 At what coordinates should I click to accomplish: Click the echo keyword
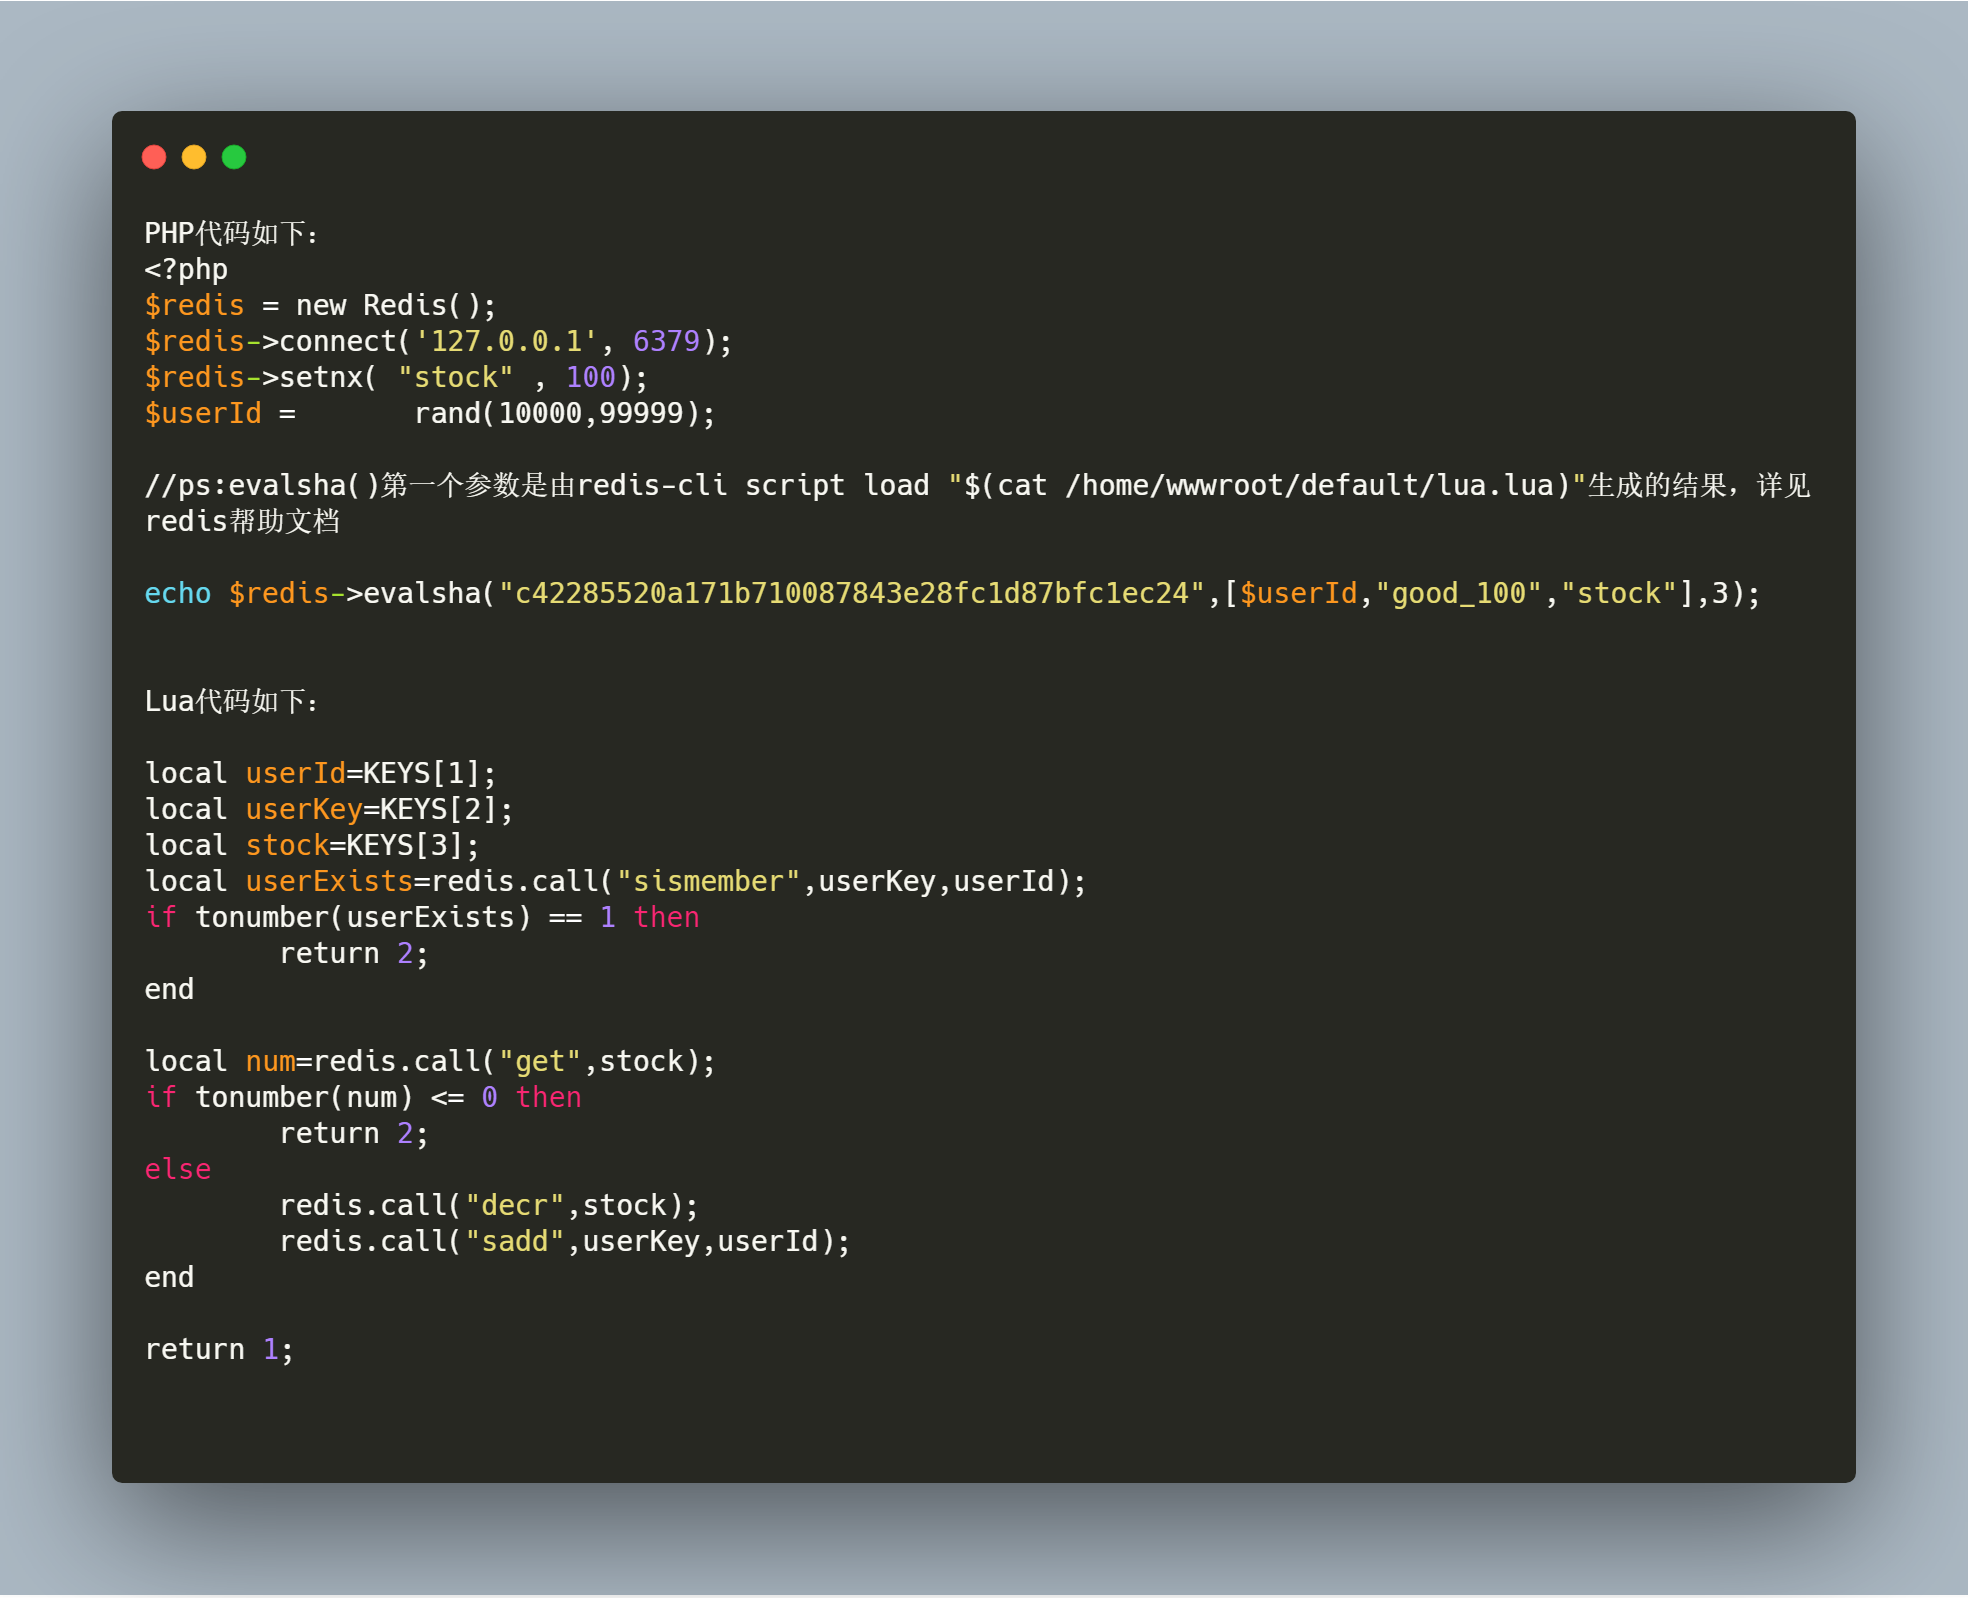pos(178,593)
